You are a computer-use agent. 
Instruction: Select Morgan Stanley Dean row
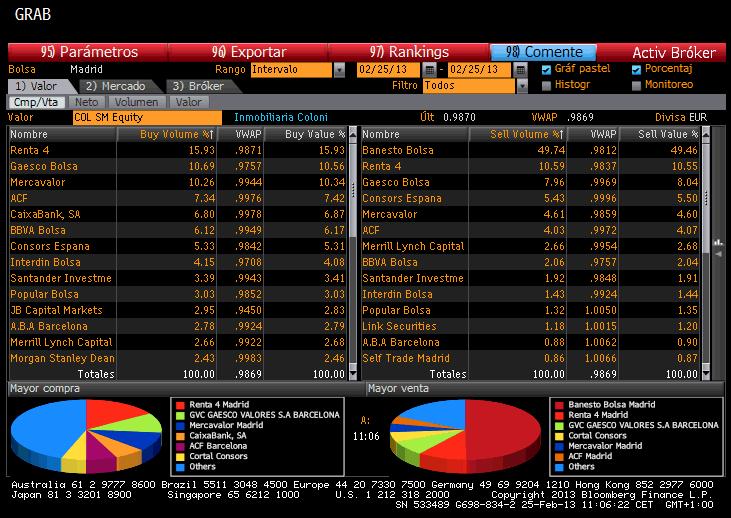pos(178,358)
